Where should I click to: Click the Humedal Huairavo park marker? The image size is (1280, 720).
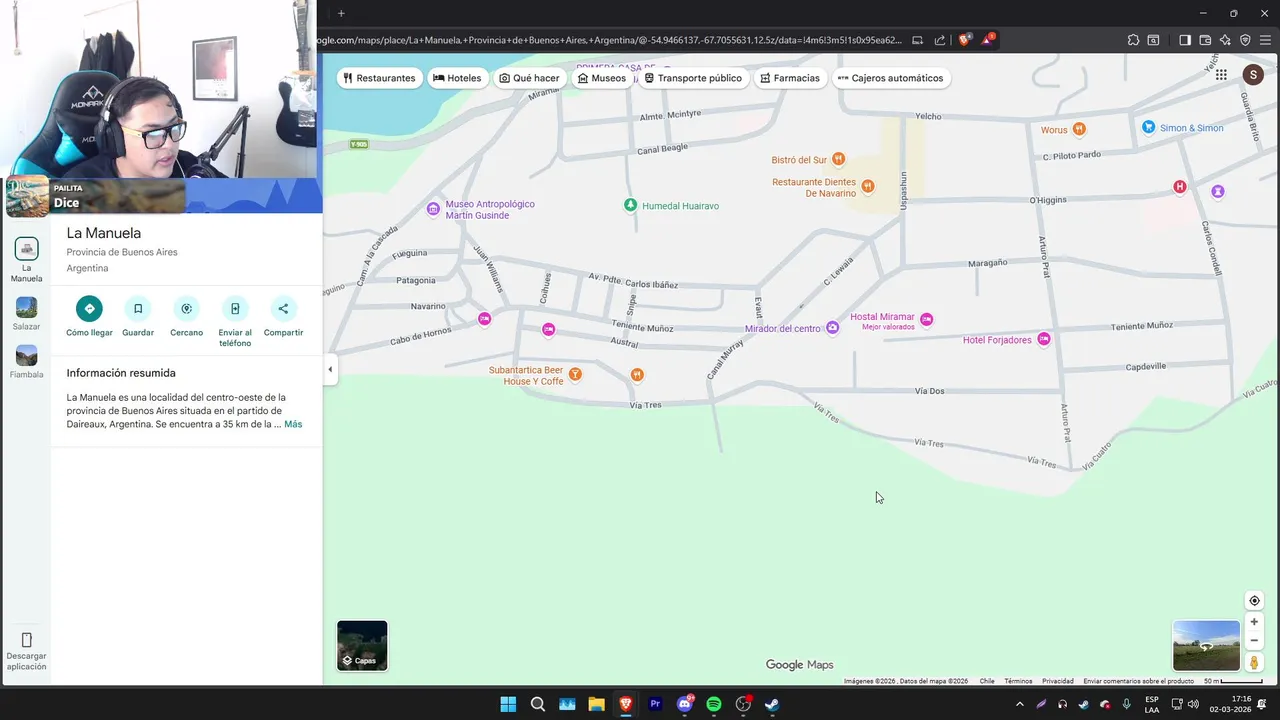(630, 205)
